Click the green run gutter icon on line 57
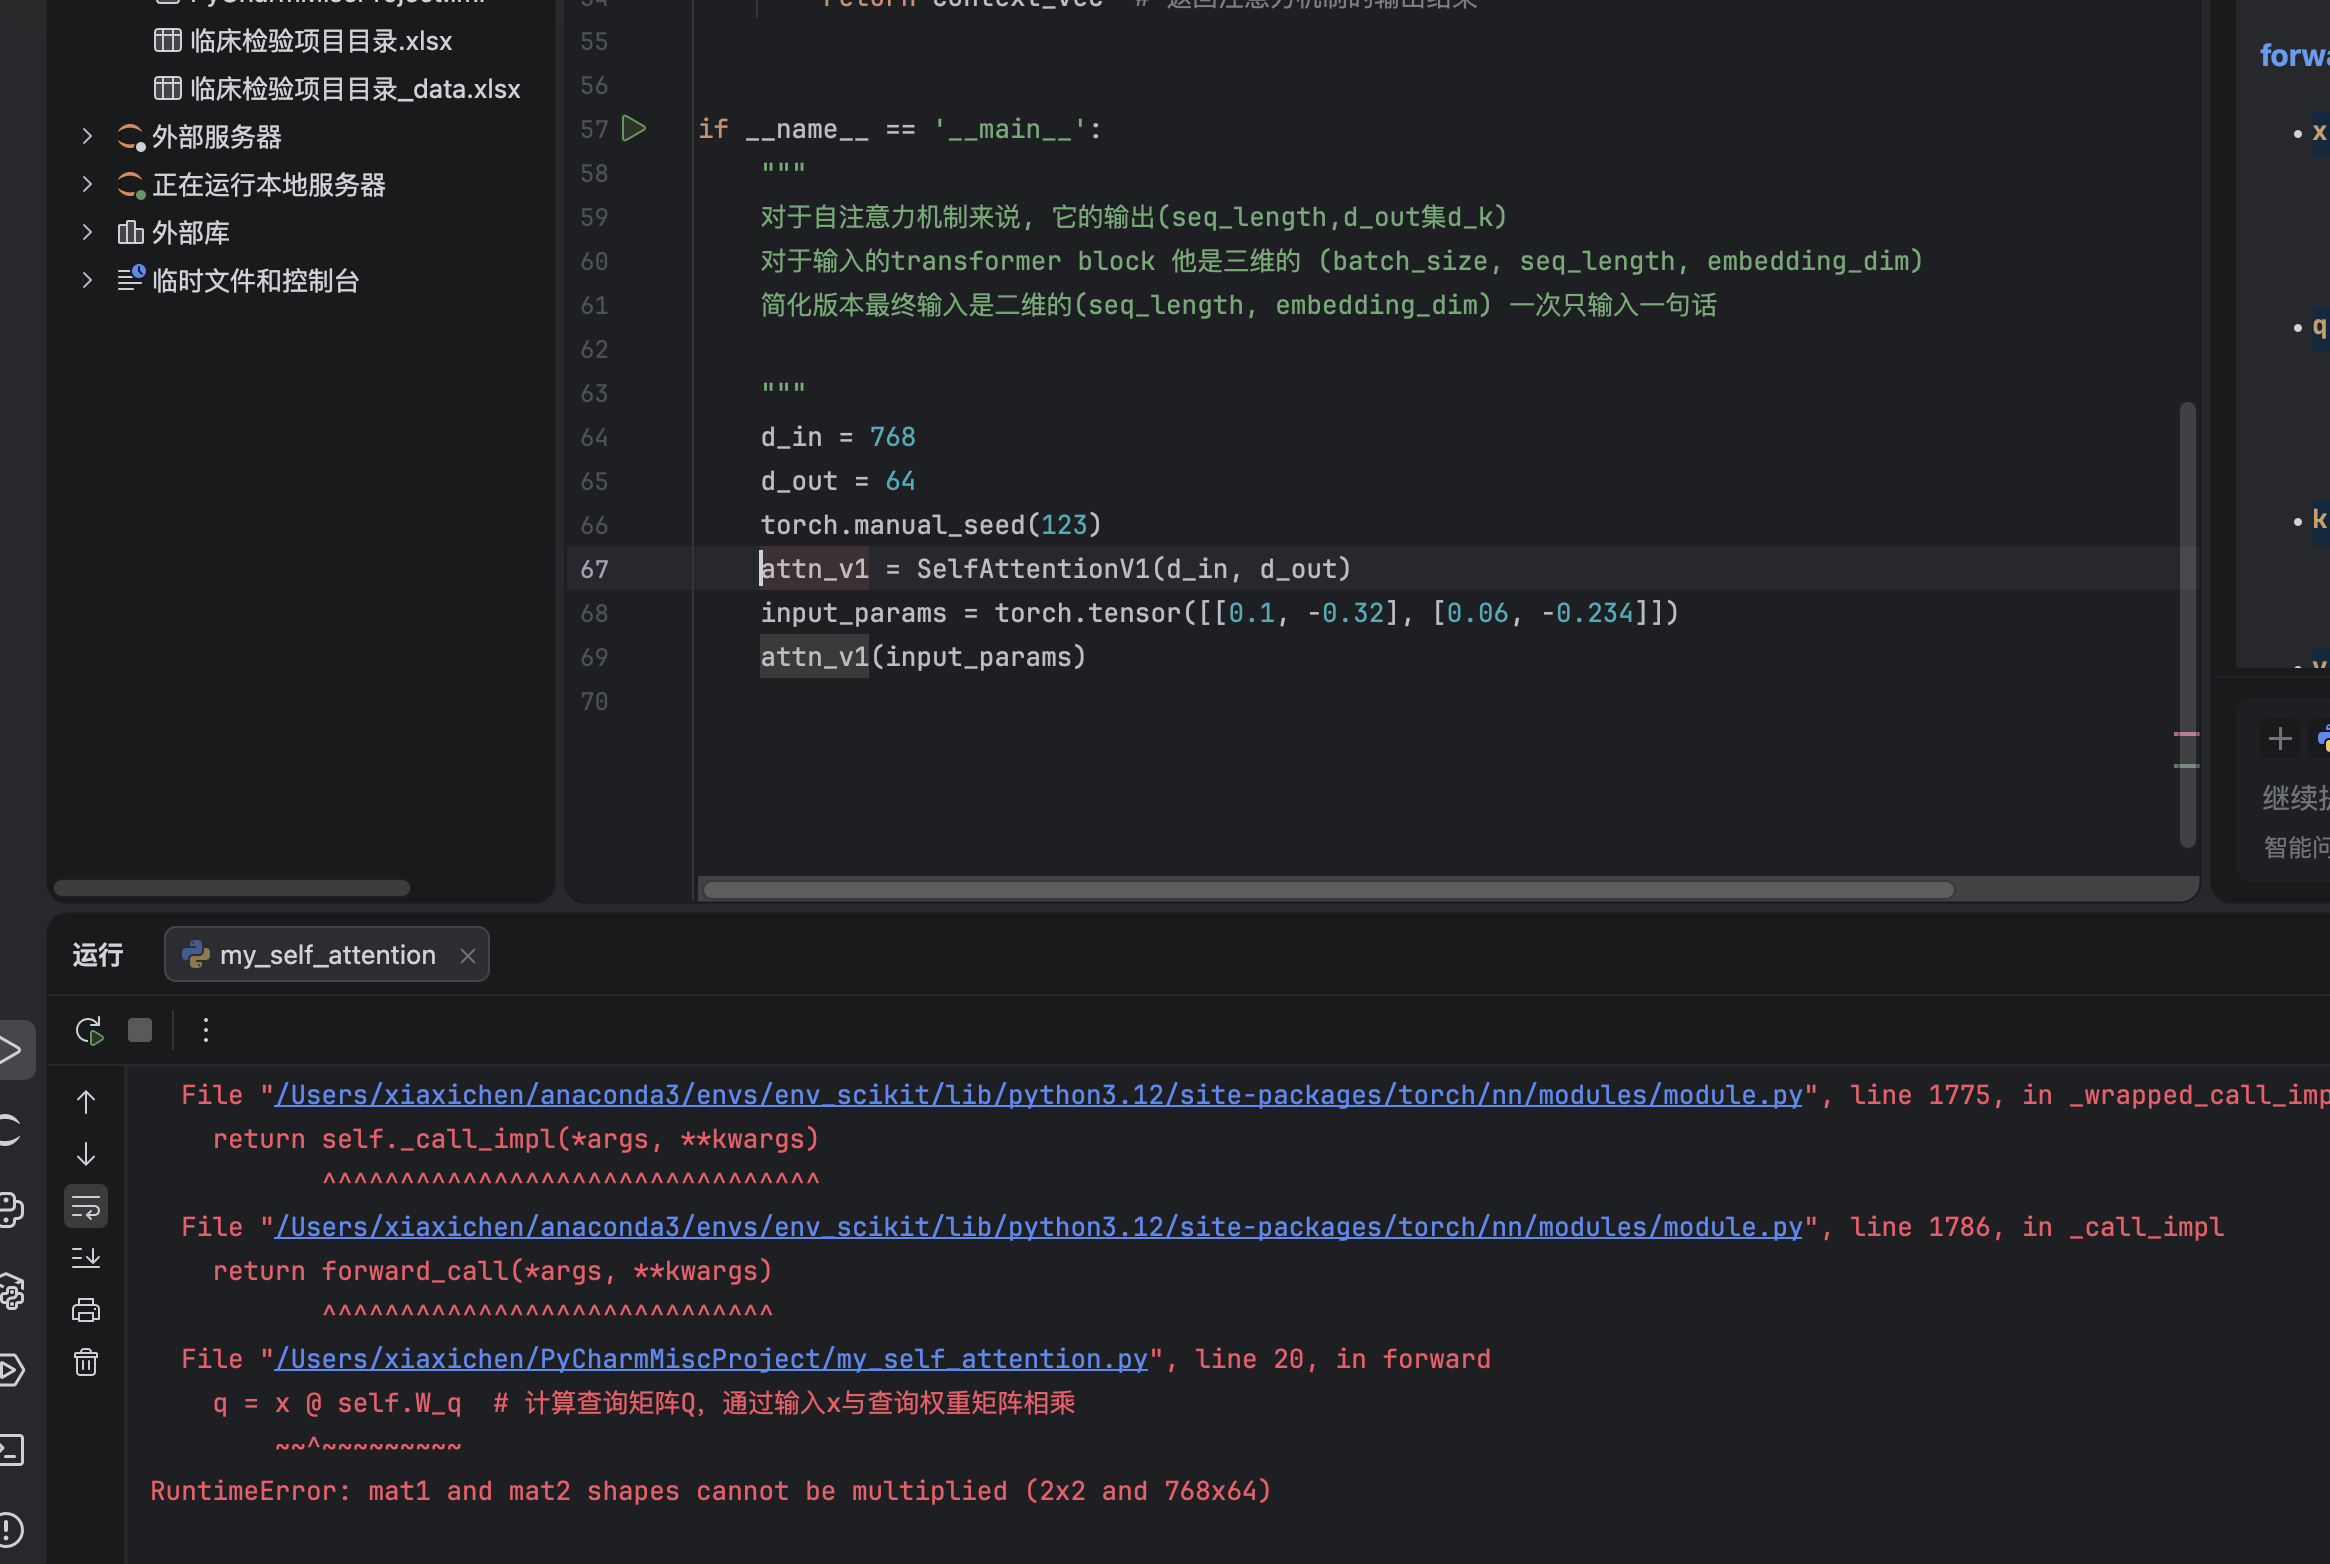 point(634,128)
